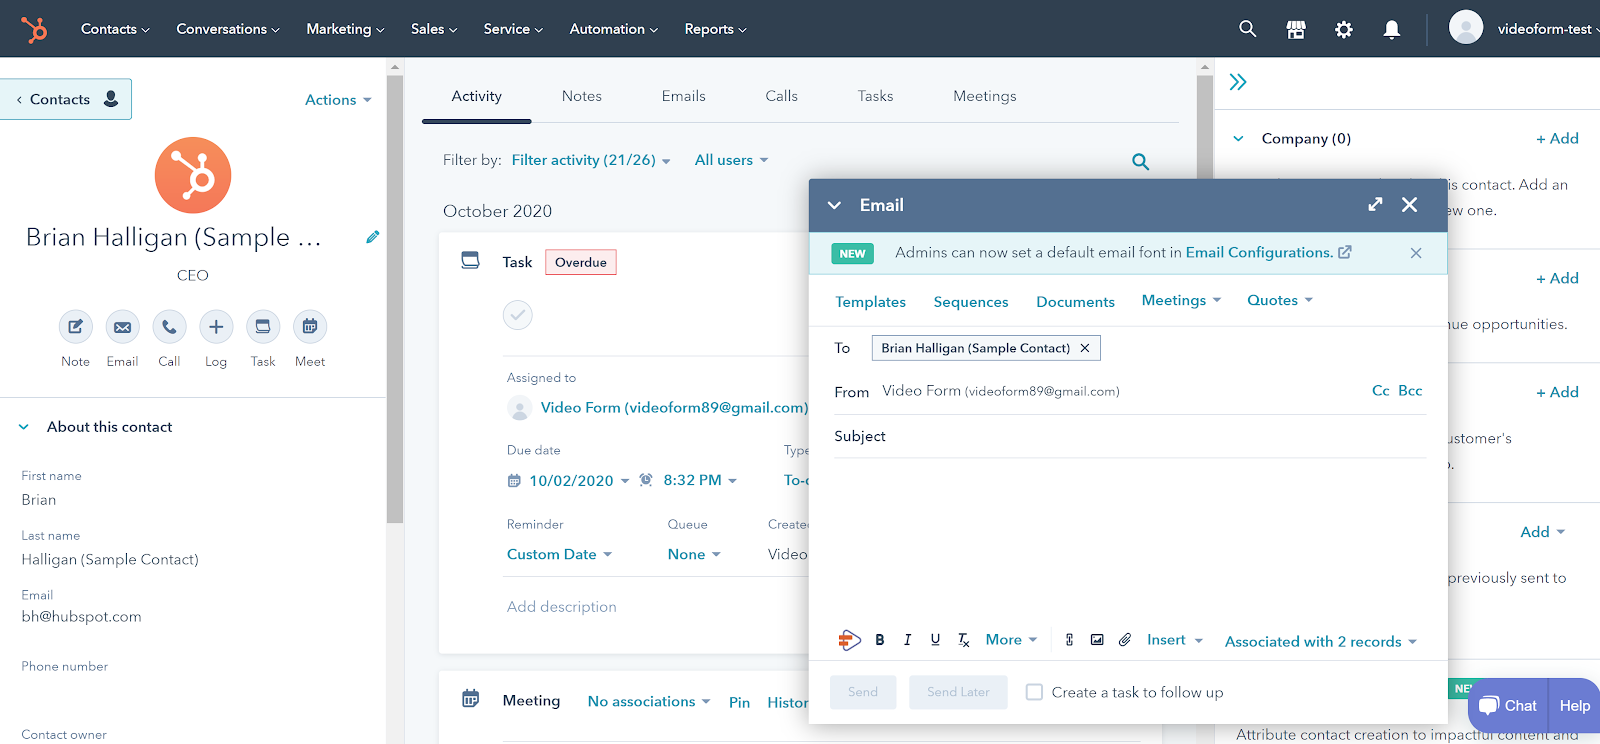Image resolution: width=1600 pixels, height=744 pixels.
Task: Click the user avatar in top bar
Action: click(1465, 28)
